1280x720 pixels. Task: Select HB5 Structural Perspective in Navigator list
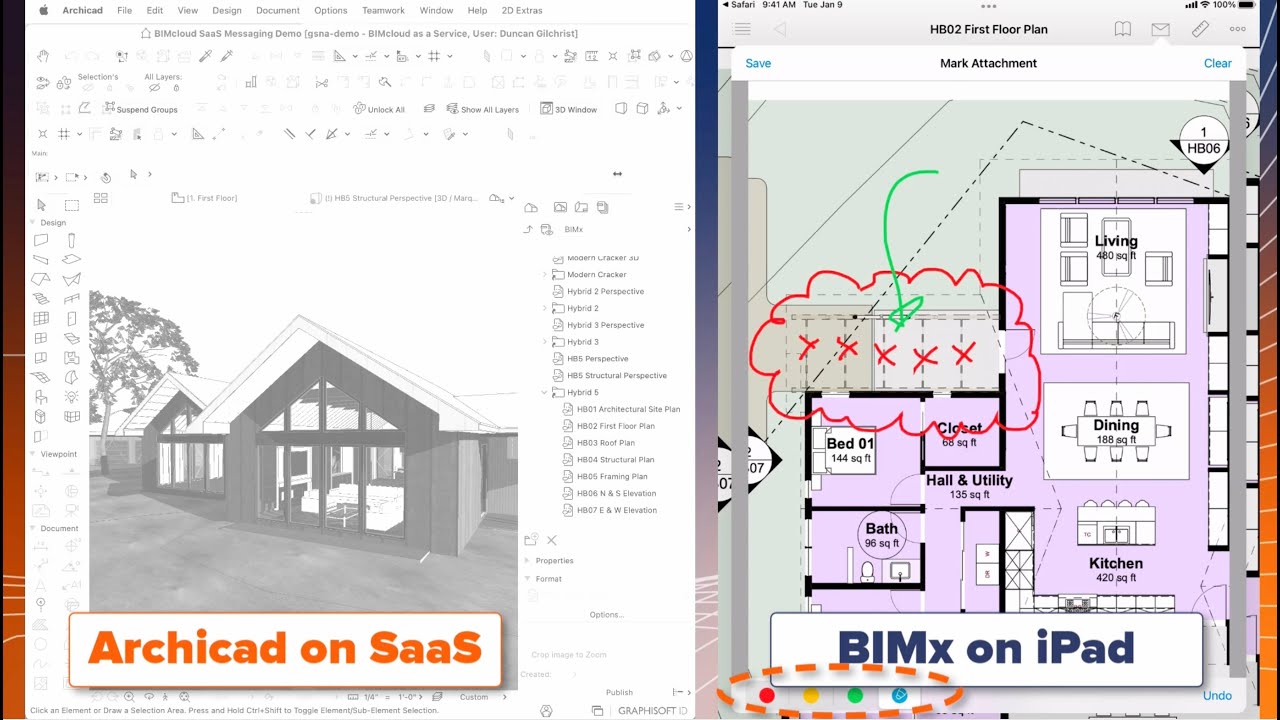point(609,375)
